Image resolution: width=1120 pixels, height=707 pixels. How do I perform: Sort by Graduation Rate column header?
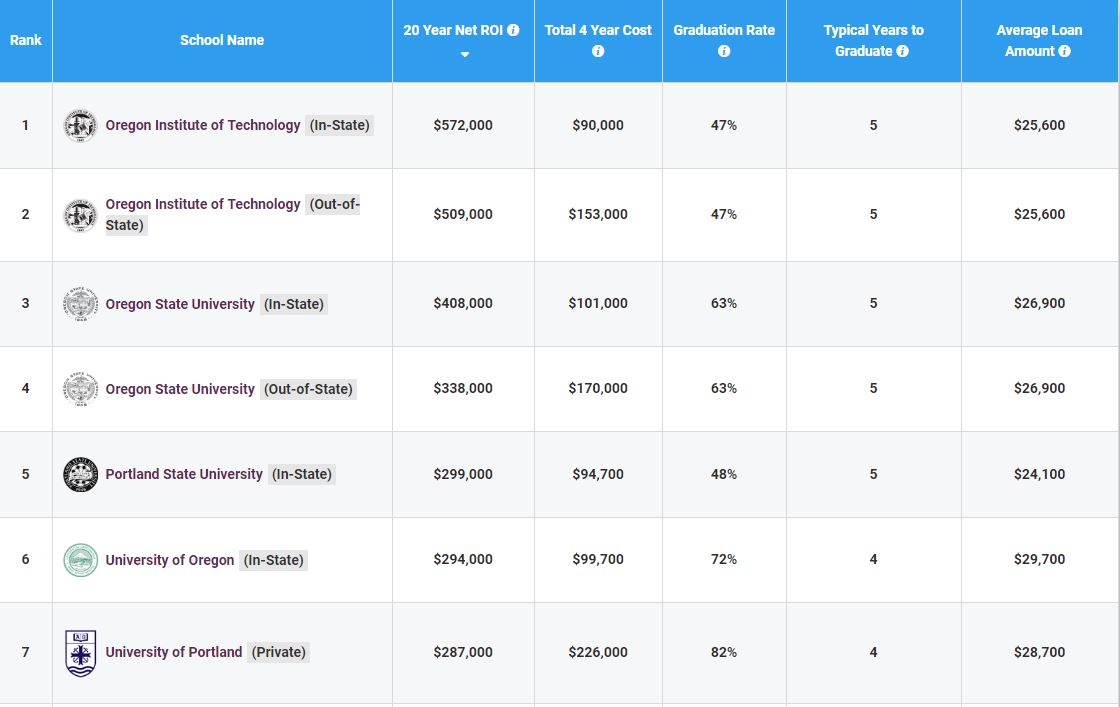coord(724,30)
